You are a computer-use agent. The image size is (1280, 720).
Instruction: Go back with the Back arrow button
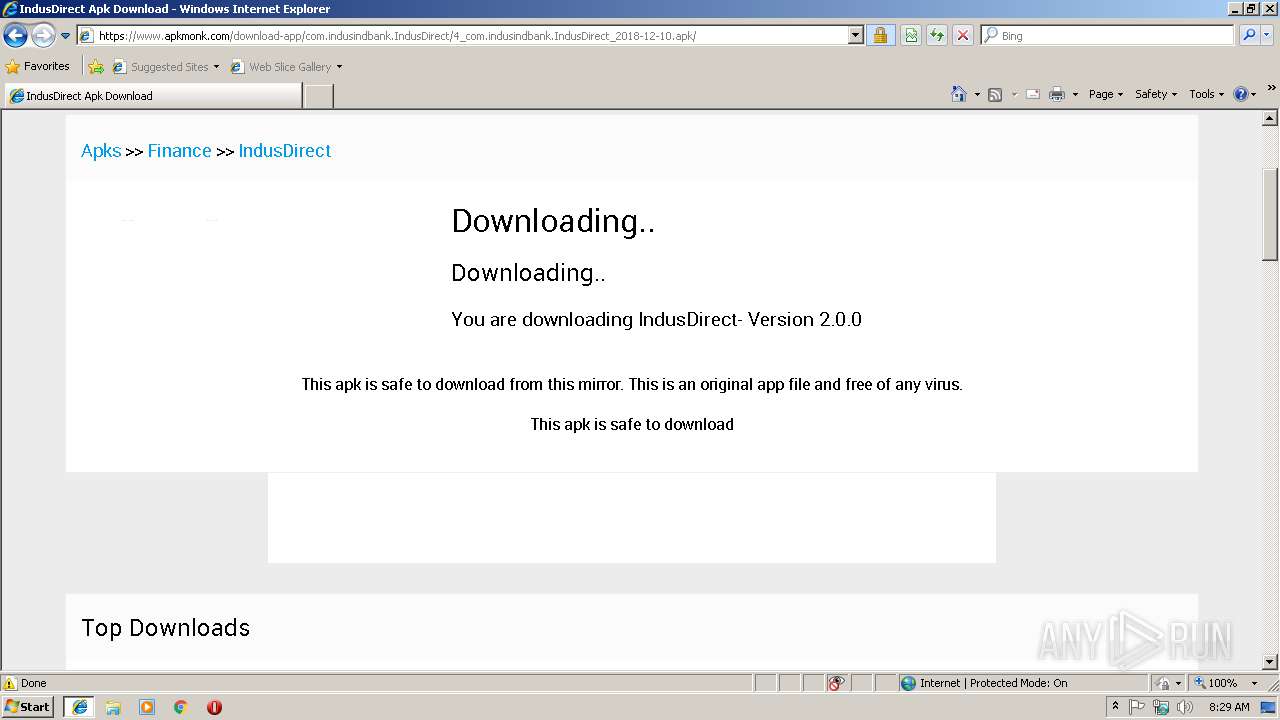[x=16, y=35]
